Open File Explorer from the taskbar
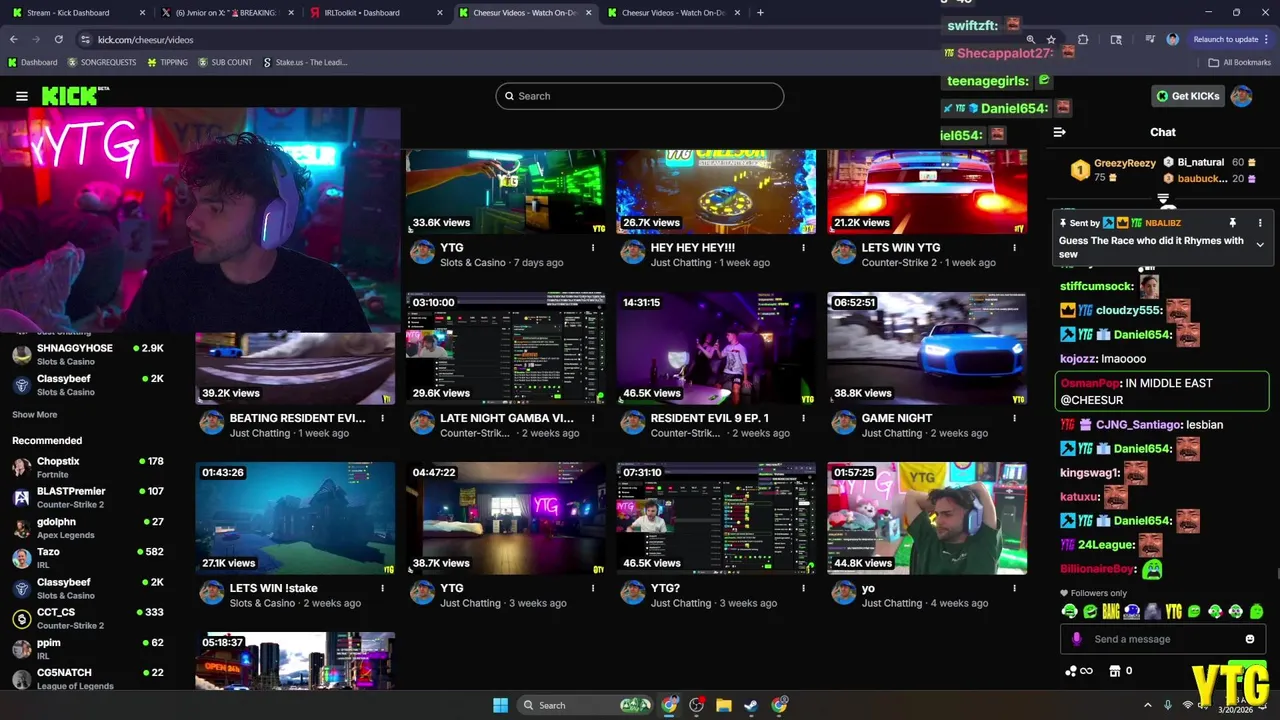The height and width of the screenshot is (720, 1280). [x=724, y=705]
